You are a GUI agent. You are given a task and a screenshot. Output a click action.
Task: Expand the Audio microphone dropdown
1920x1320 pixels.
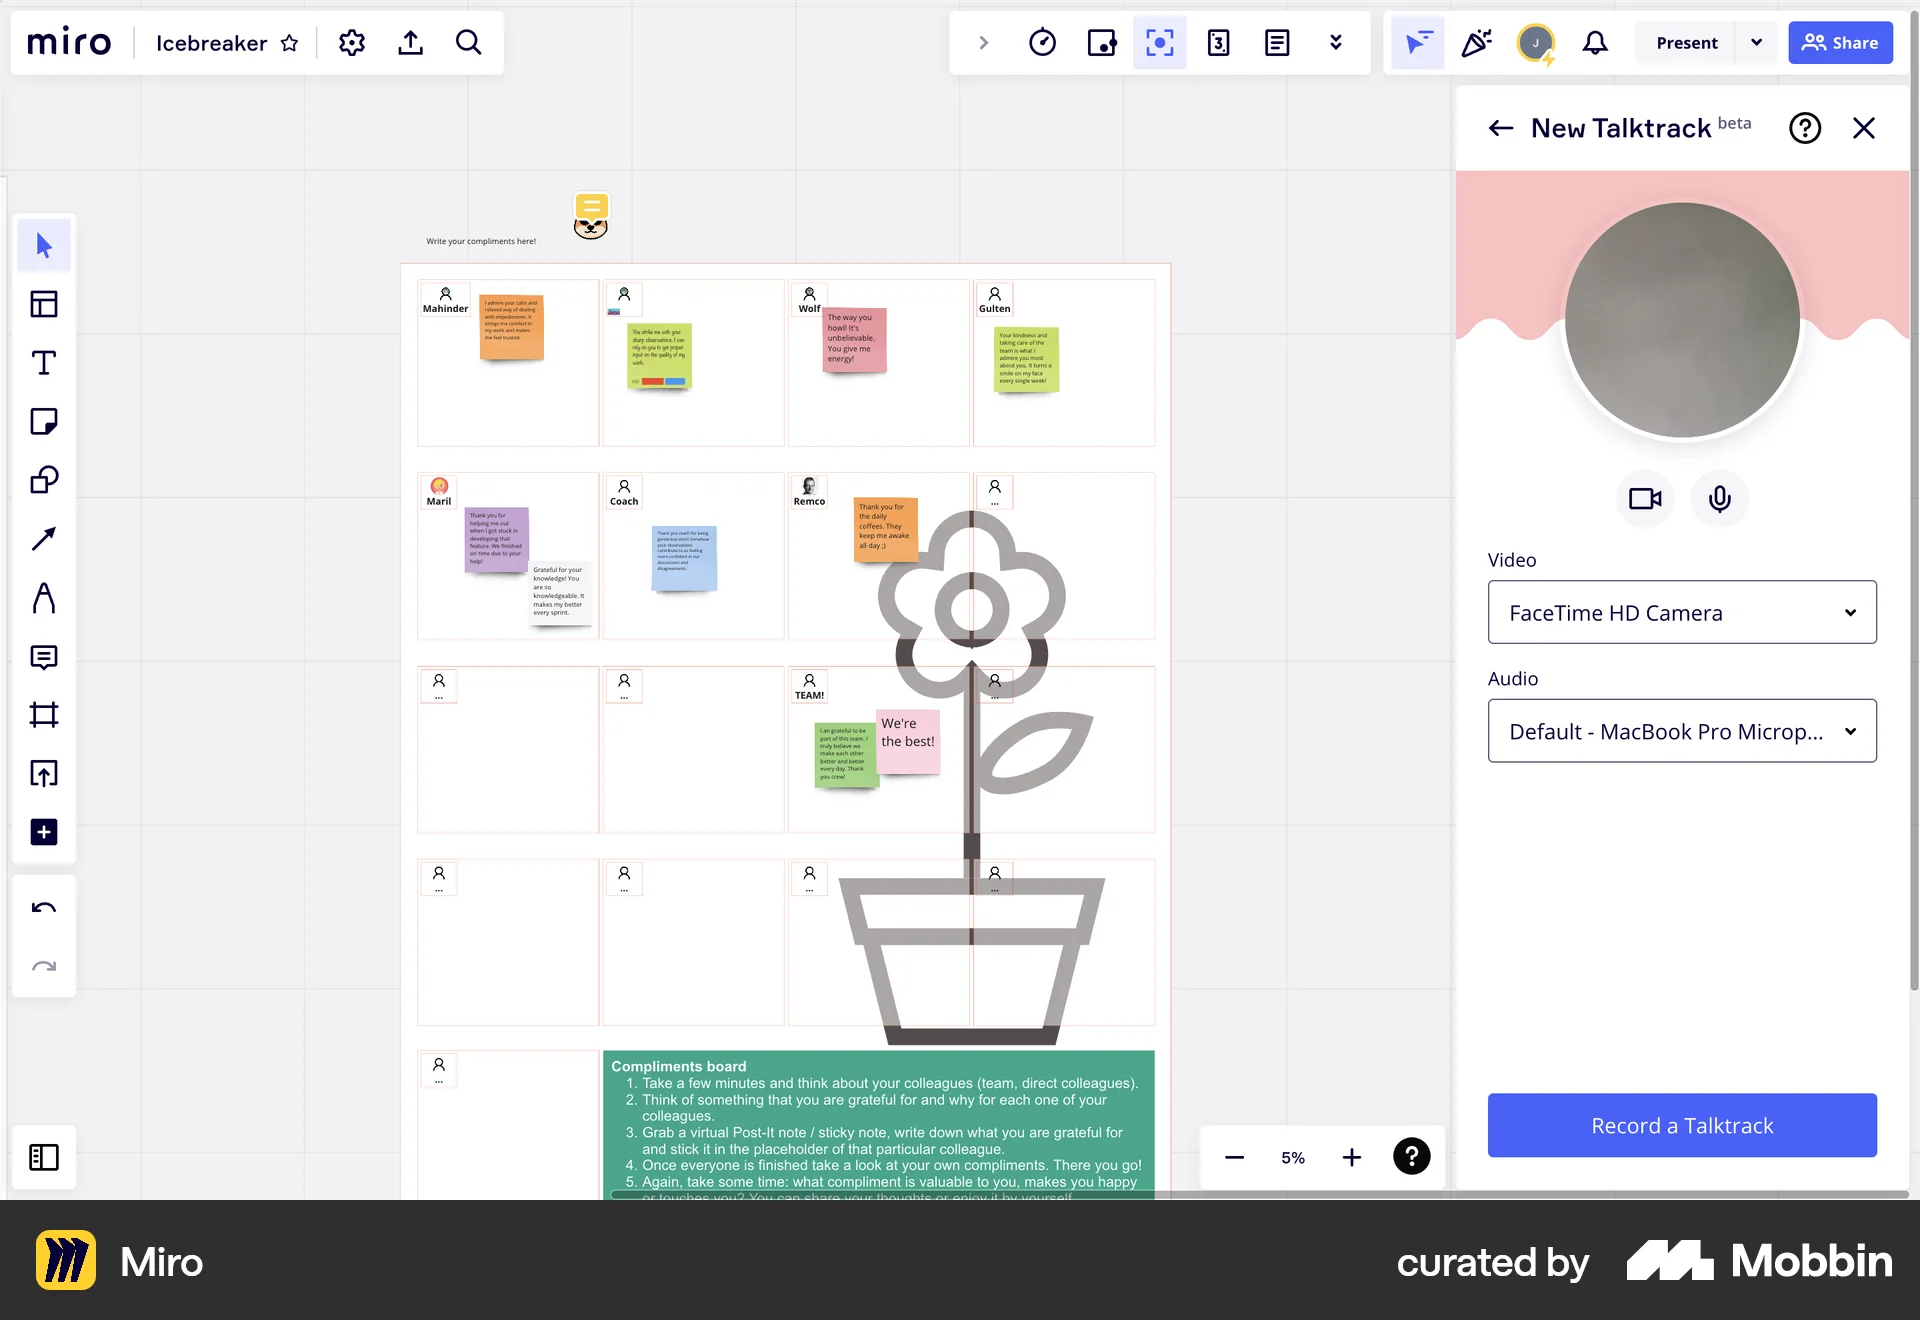click(x=1681, y=731)
